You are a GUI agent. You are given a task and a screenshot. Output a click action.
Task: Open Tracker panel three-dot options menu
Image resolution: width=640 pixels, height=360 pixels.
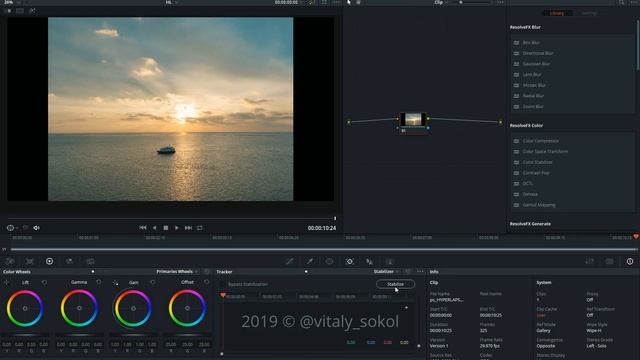point(420,271)
